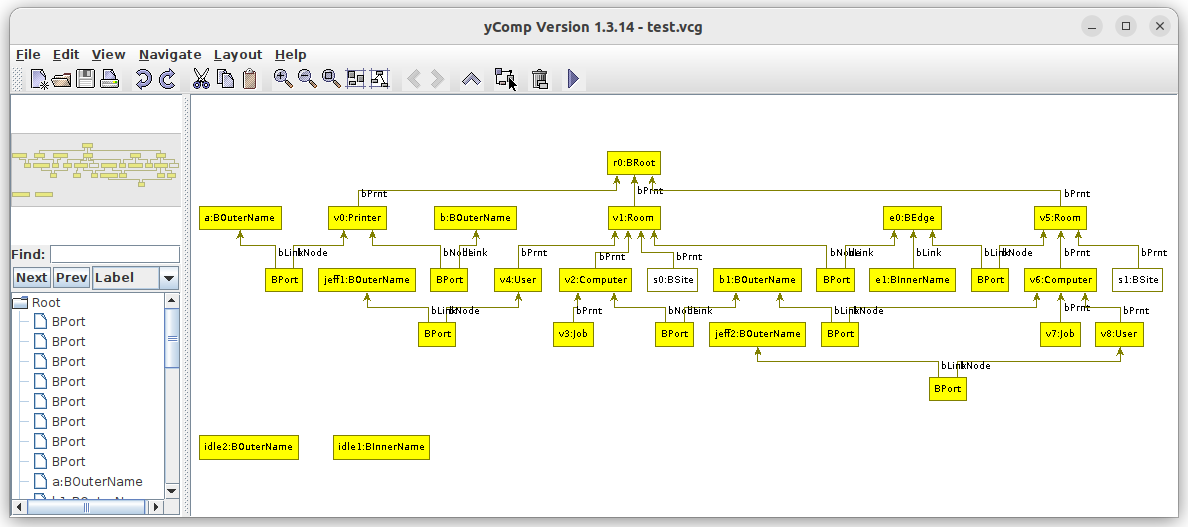Open the Navigate menu
The width and height of the screenshot is (1188, 527).
pos(170,54)
